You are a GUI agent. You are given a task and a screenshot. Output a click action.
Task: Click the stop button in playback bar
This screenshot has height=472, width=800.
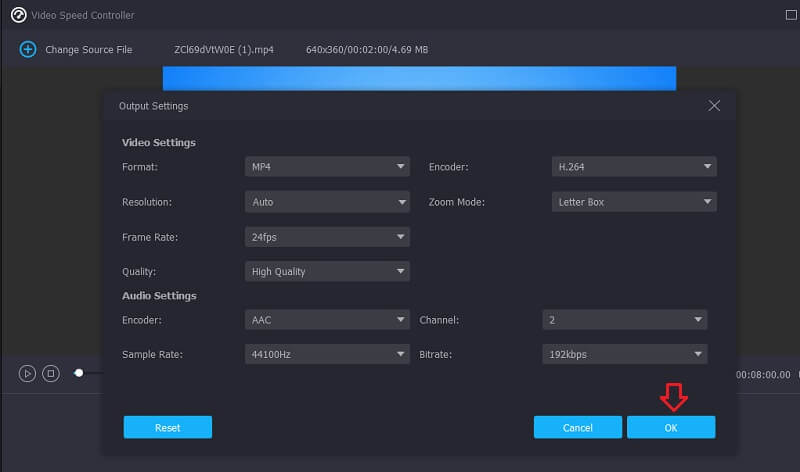click(x=51, y=373)
